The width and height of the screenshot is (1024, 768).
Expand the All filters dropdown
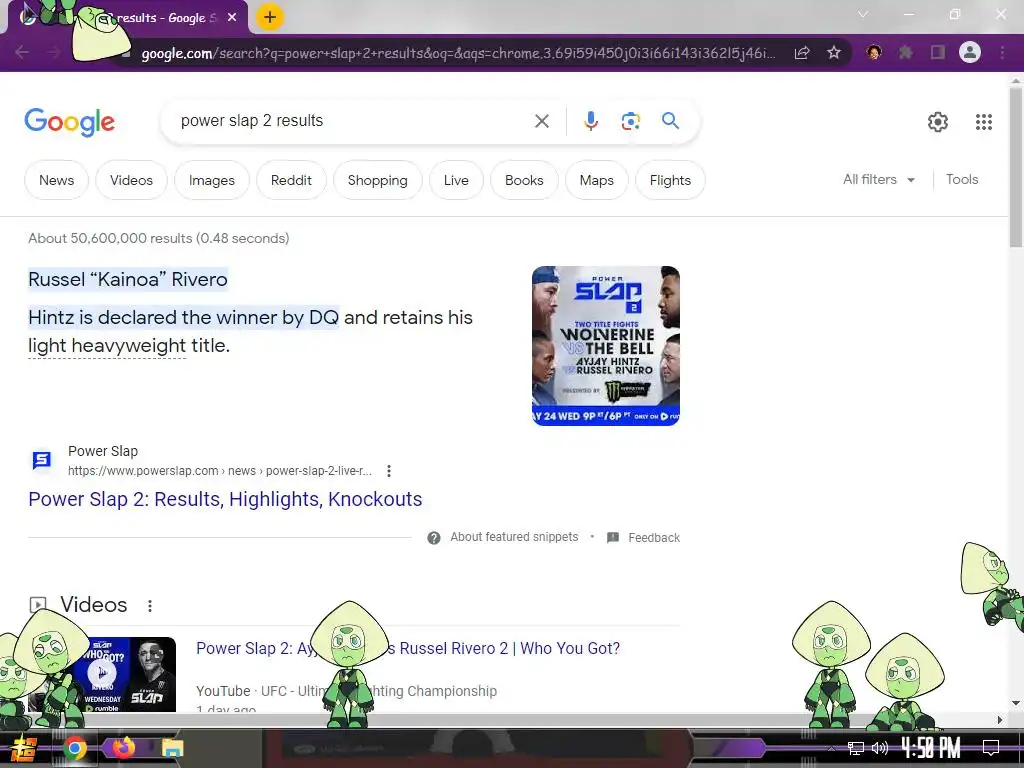[x=878, y=180]
